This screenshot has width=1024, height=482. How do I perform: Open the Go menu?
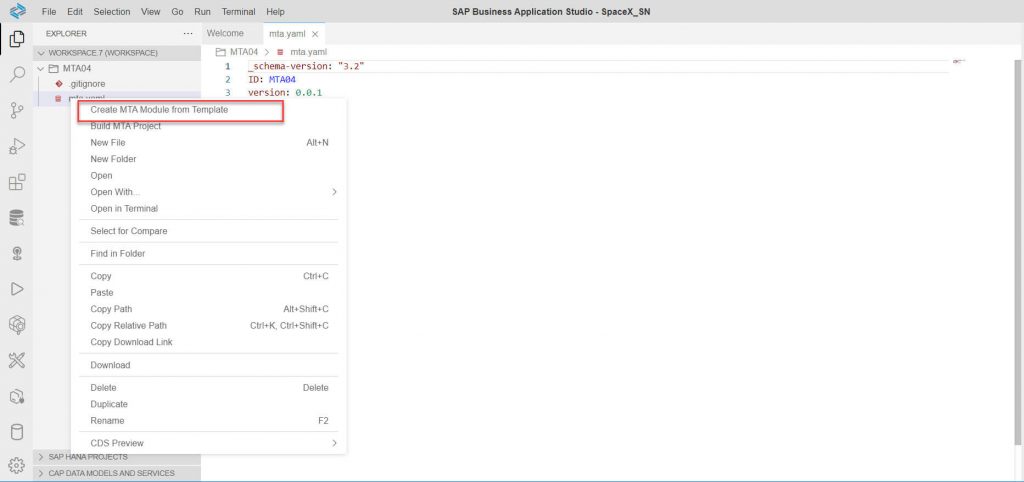click(177, 12)
